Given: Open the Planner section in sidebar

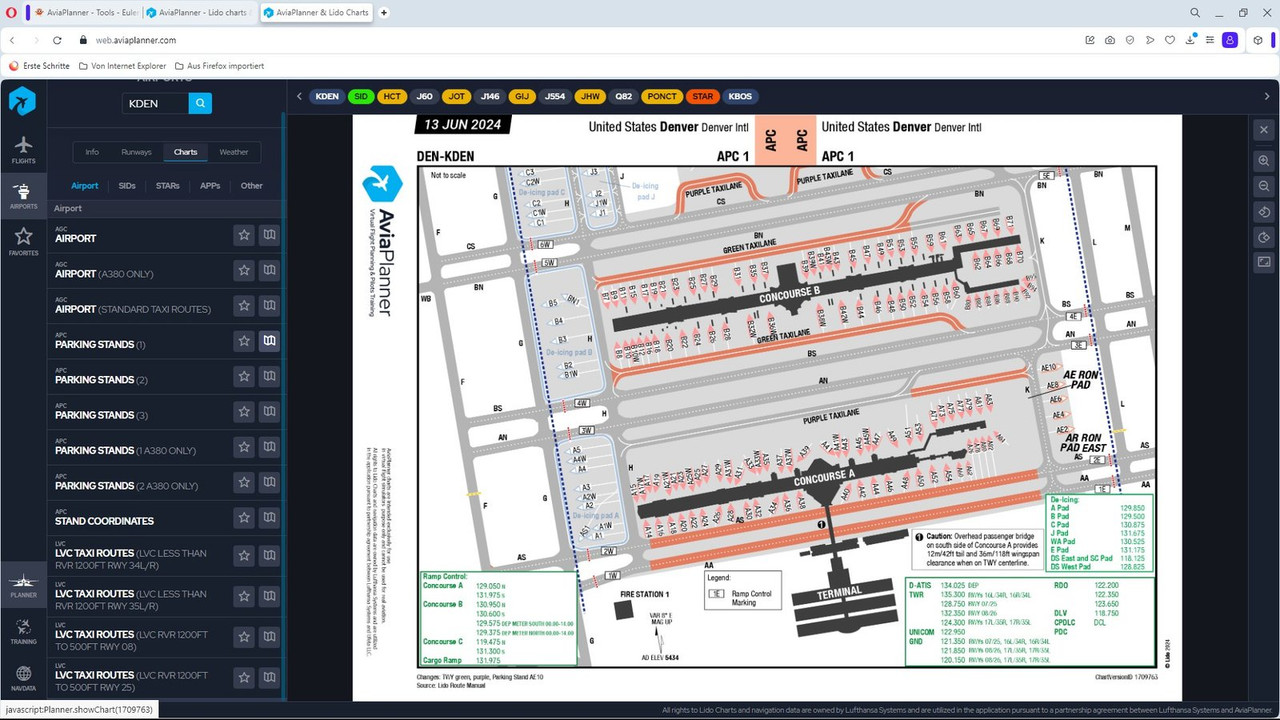Looking at the screenshot, I should 23,584.
